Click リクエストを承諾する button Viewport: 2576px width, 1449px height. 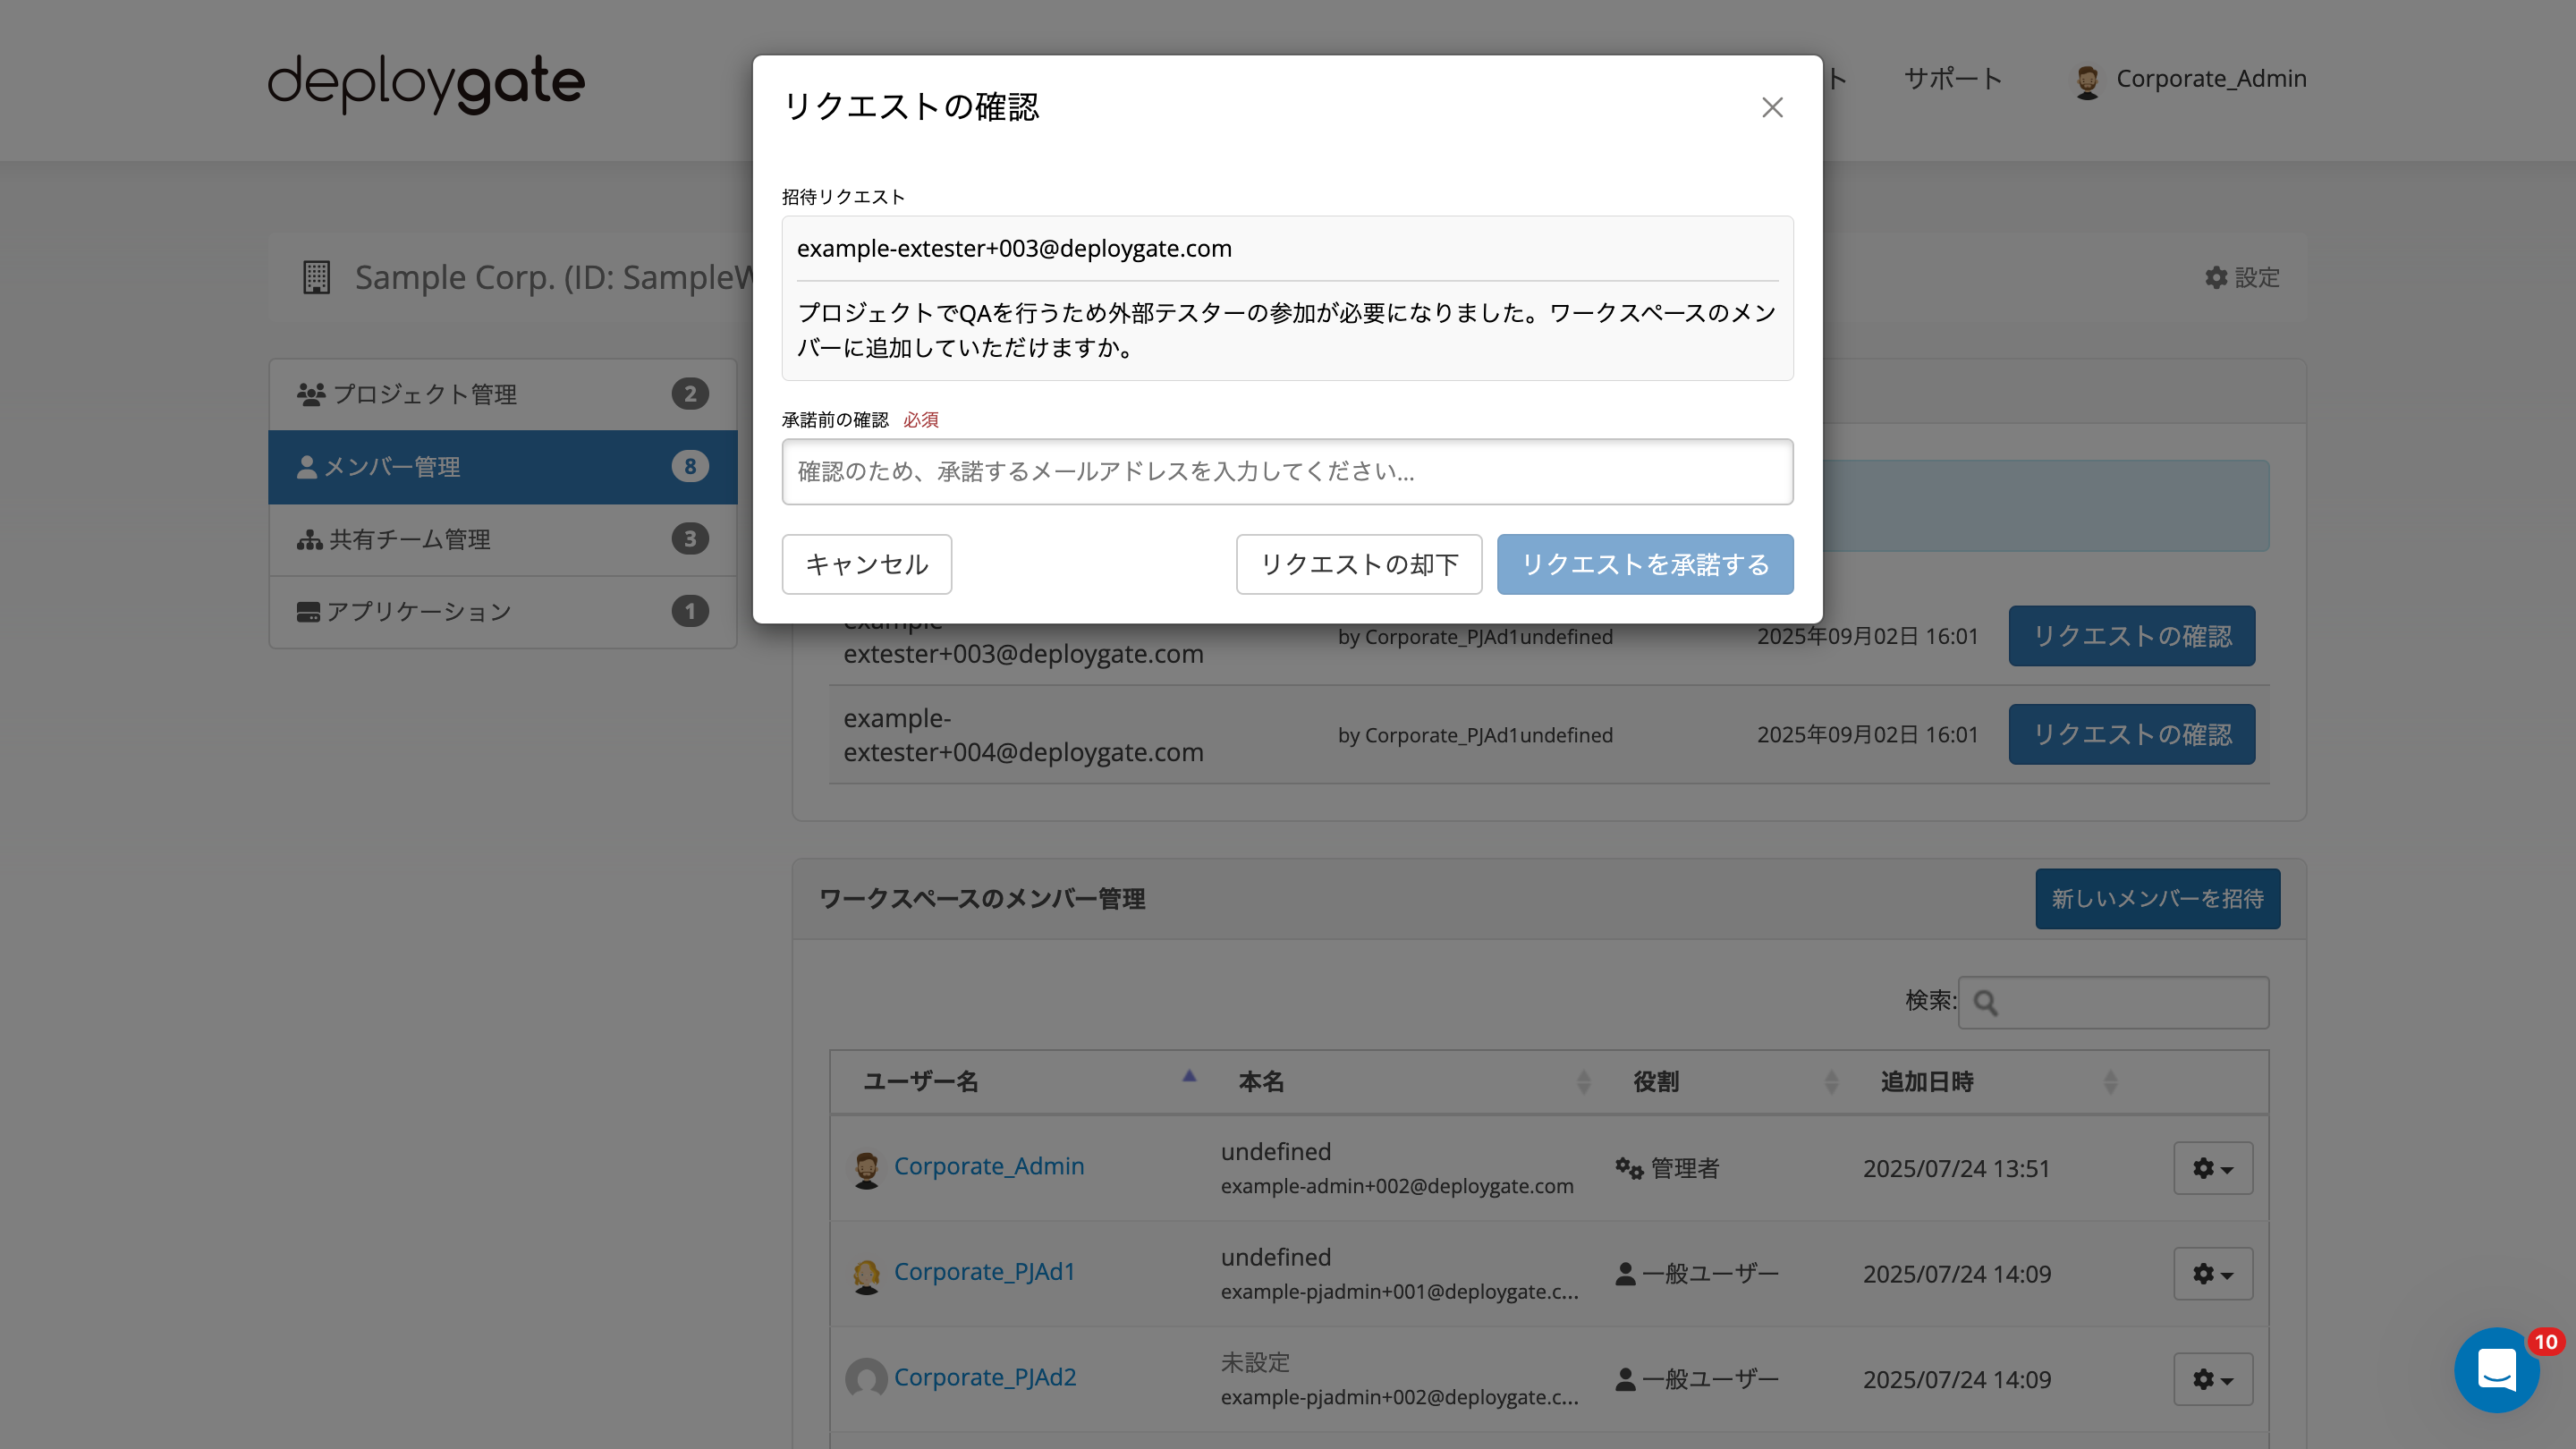(1644, 564)
